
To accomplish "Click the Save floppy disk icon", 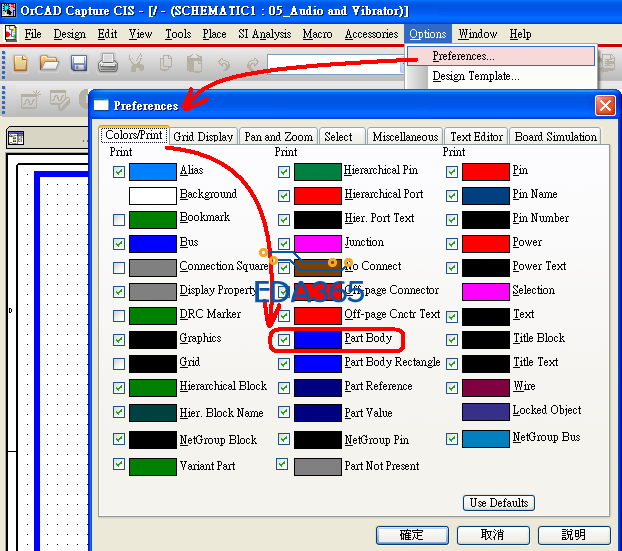I will pos(79,63).
